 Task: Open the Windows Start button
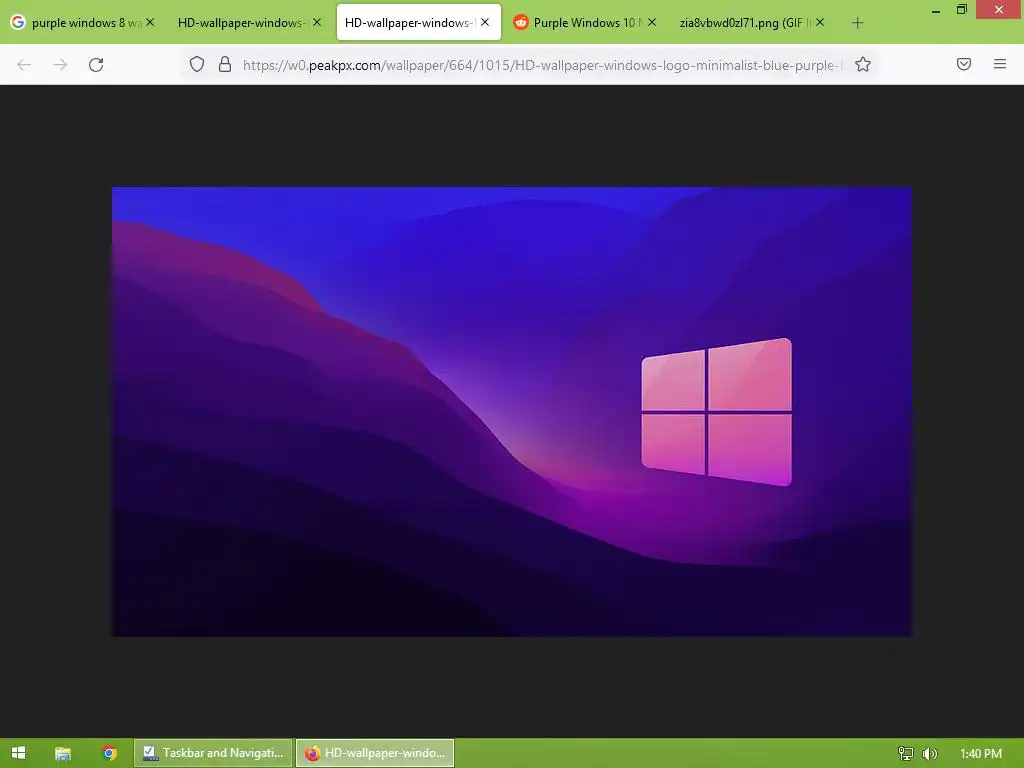(x=18, y=753)
